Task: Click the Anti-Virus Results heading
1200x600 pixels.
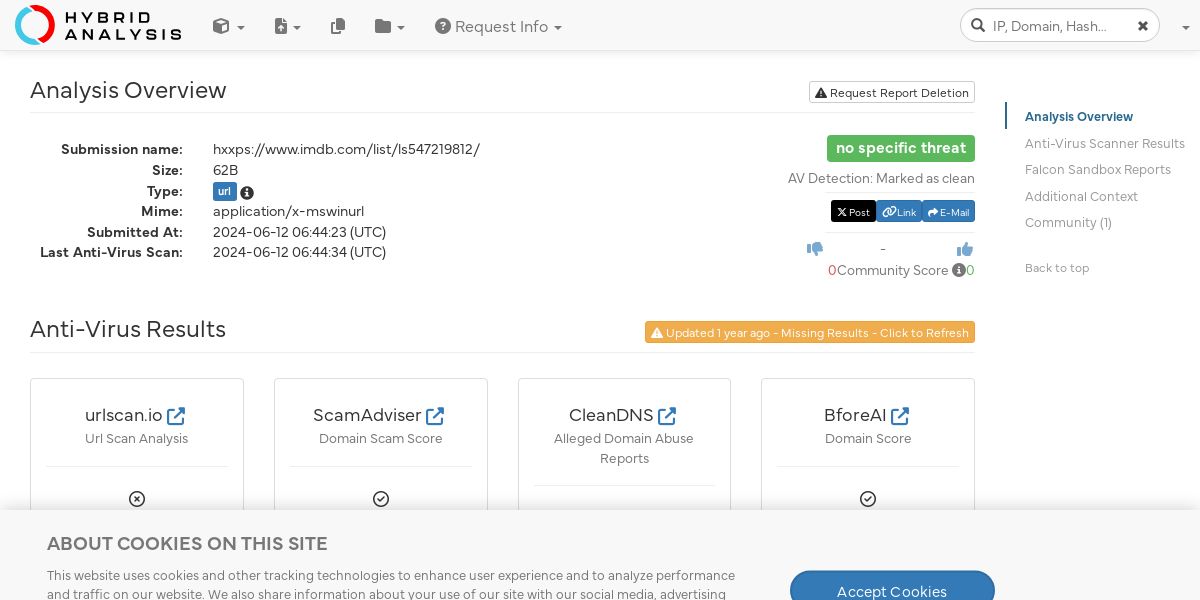Action: [x=128, y=329]
